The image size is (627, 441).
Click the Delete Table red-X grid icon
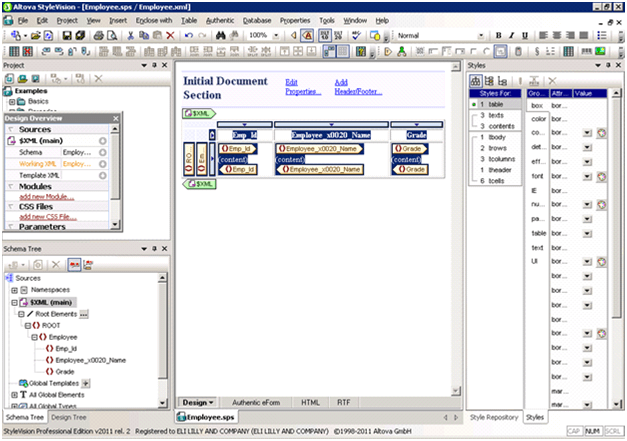27,51
